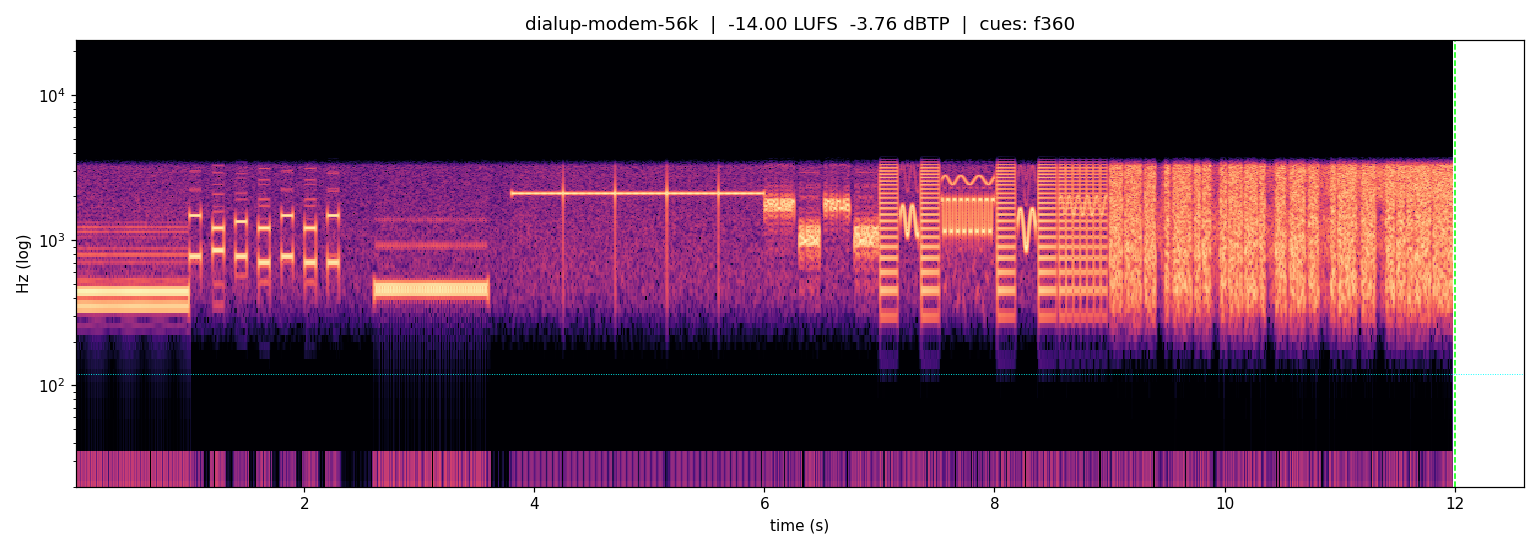This screenshot has width=1540, height=550.
Task: Click the y-axis tick label 10^2
Action: [x=52, y=385]
